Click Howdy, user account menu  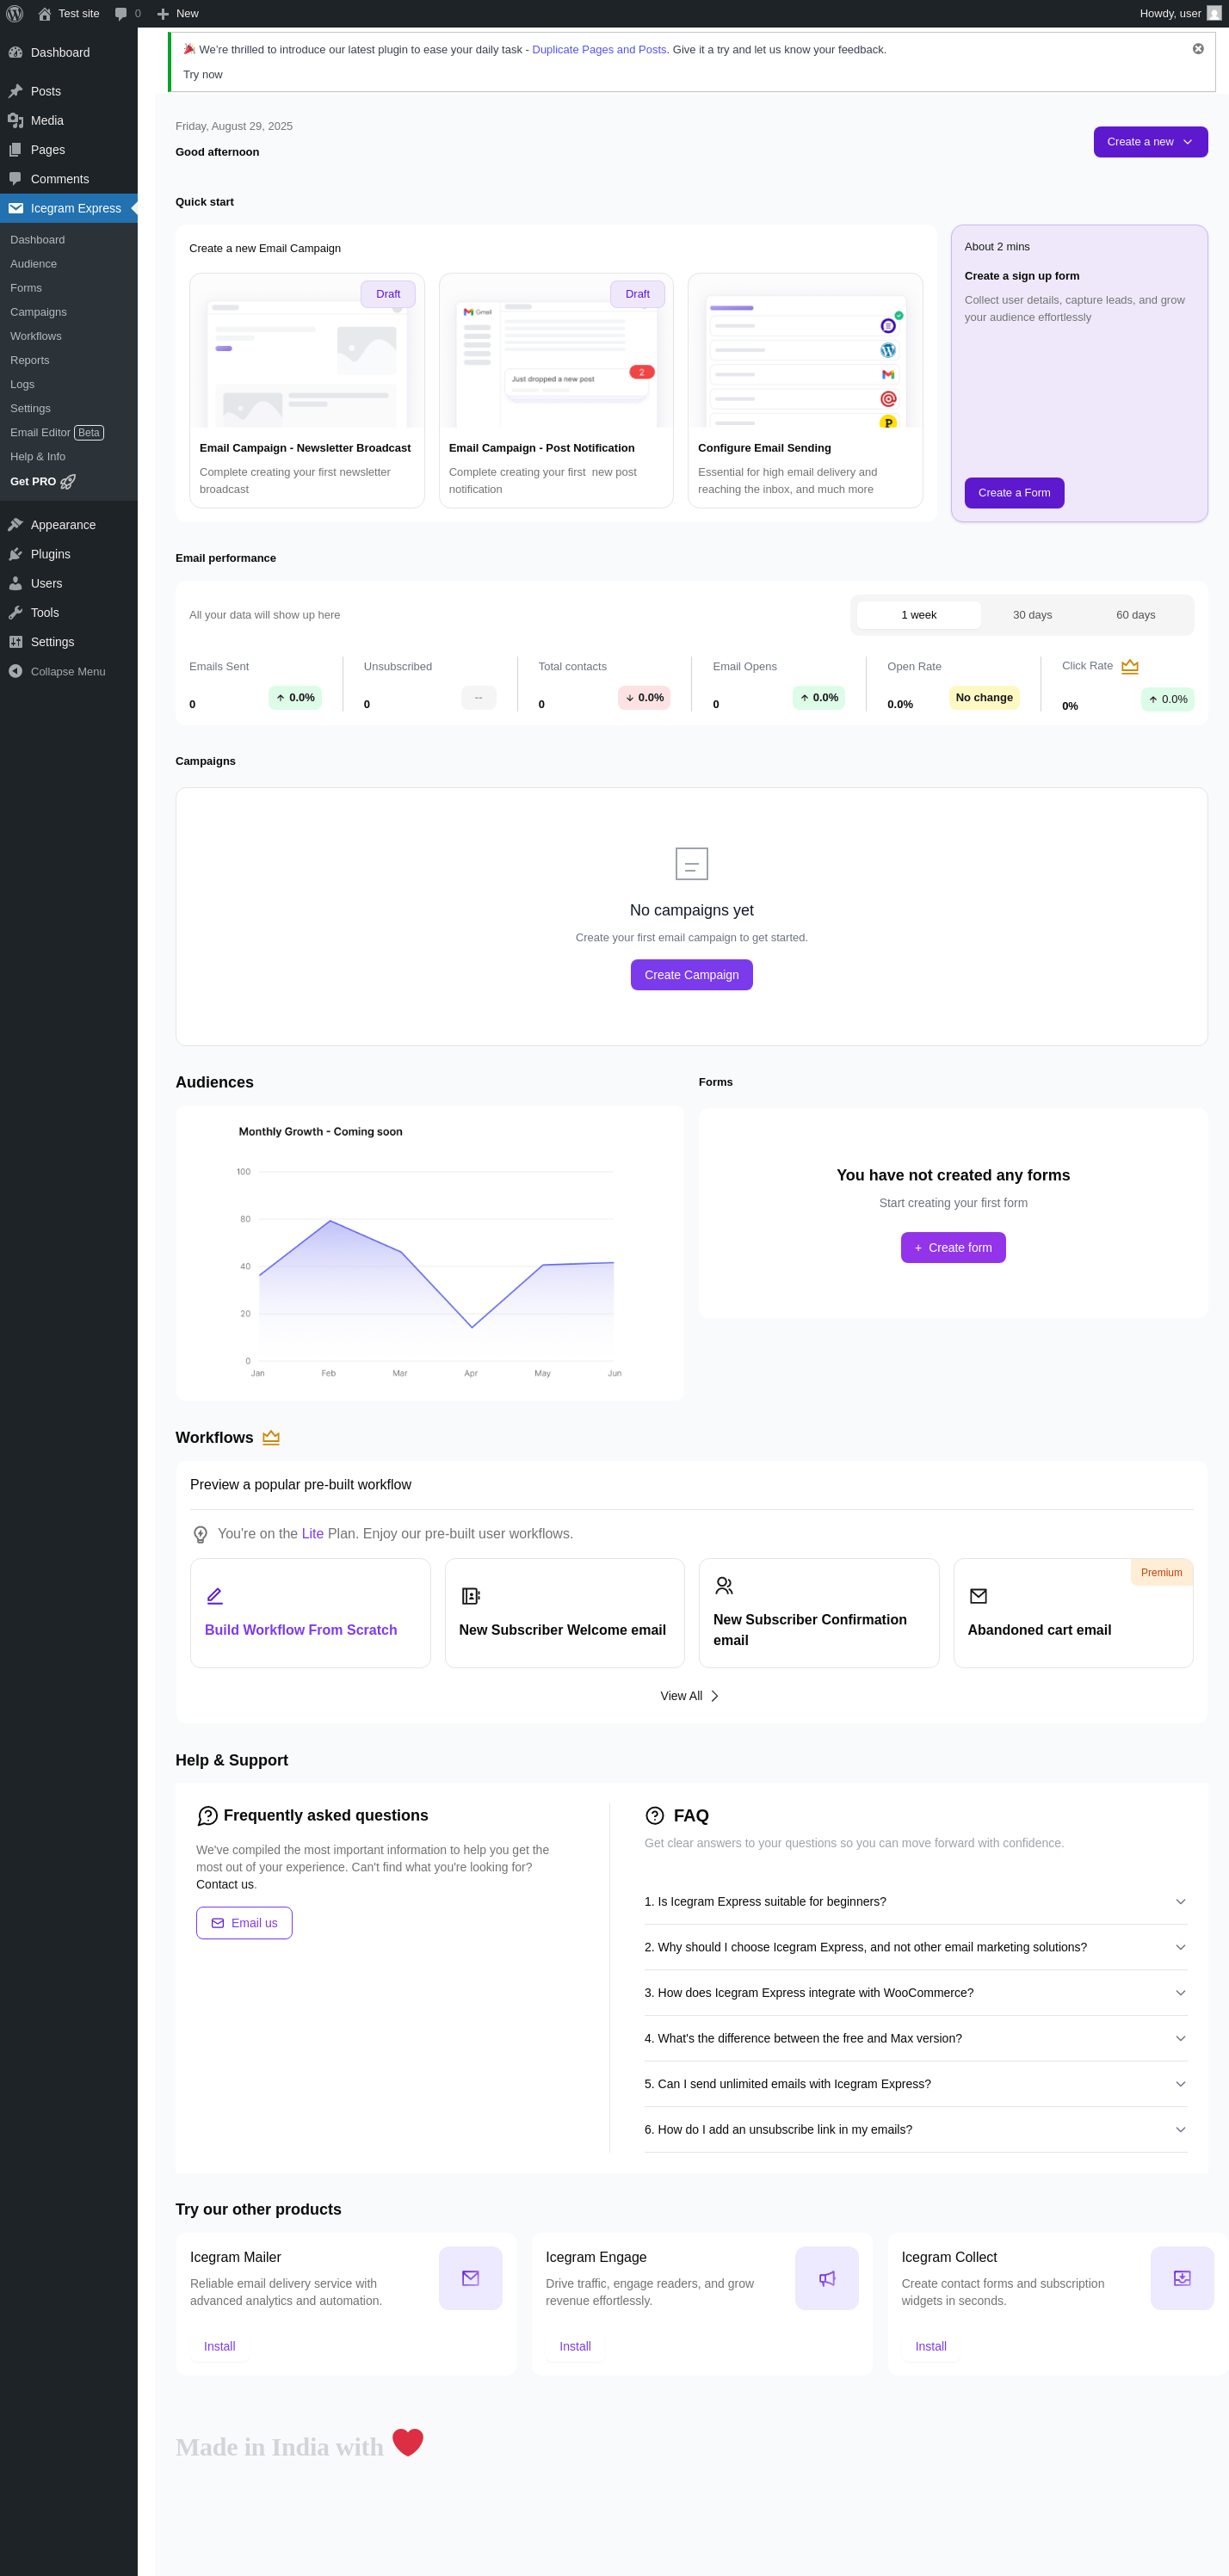[1179, 13]
